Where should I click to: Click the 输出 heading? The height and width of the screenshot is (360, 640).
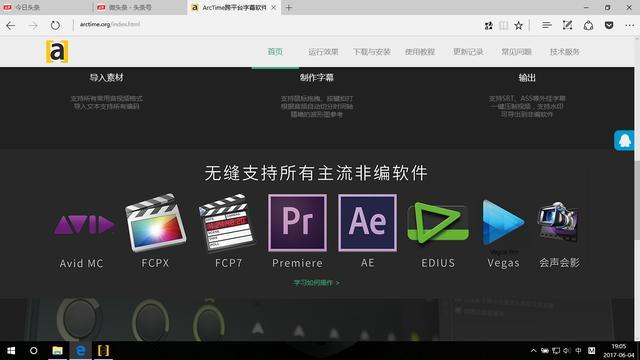[x=527, y=78]
